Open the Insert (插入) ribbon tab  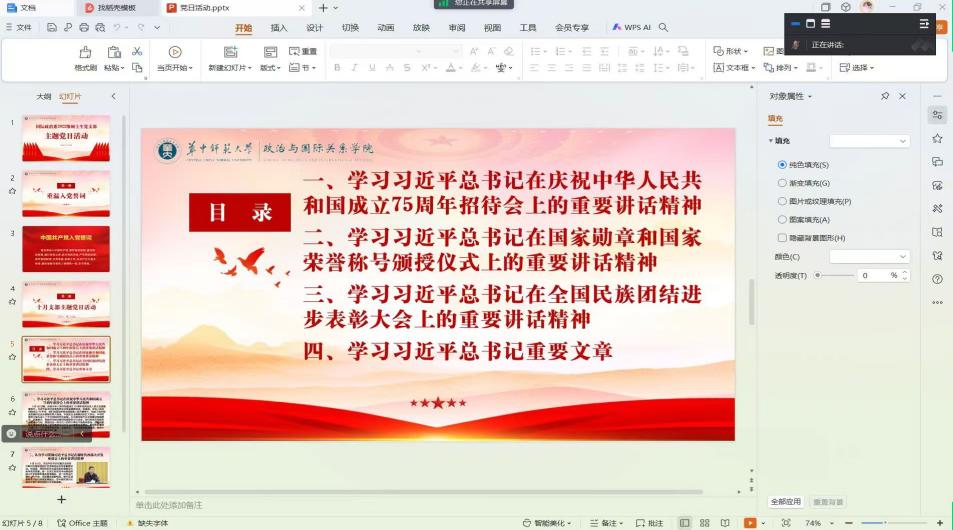click(279, 28)
